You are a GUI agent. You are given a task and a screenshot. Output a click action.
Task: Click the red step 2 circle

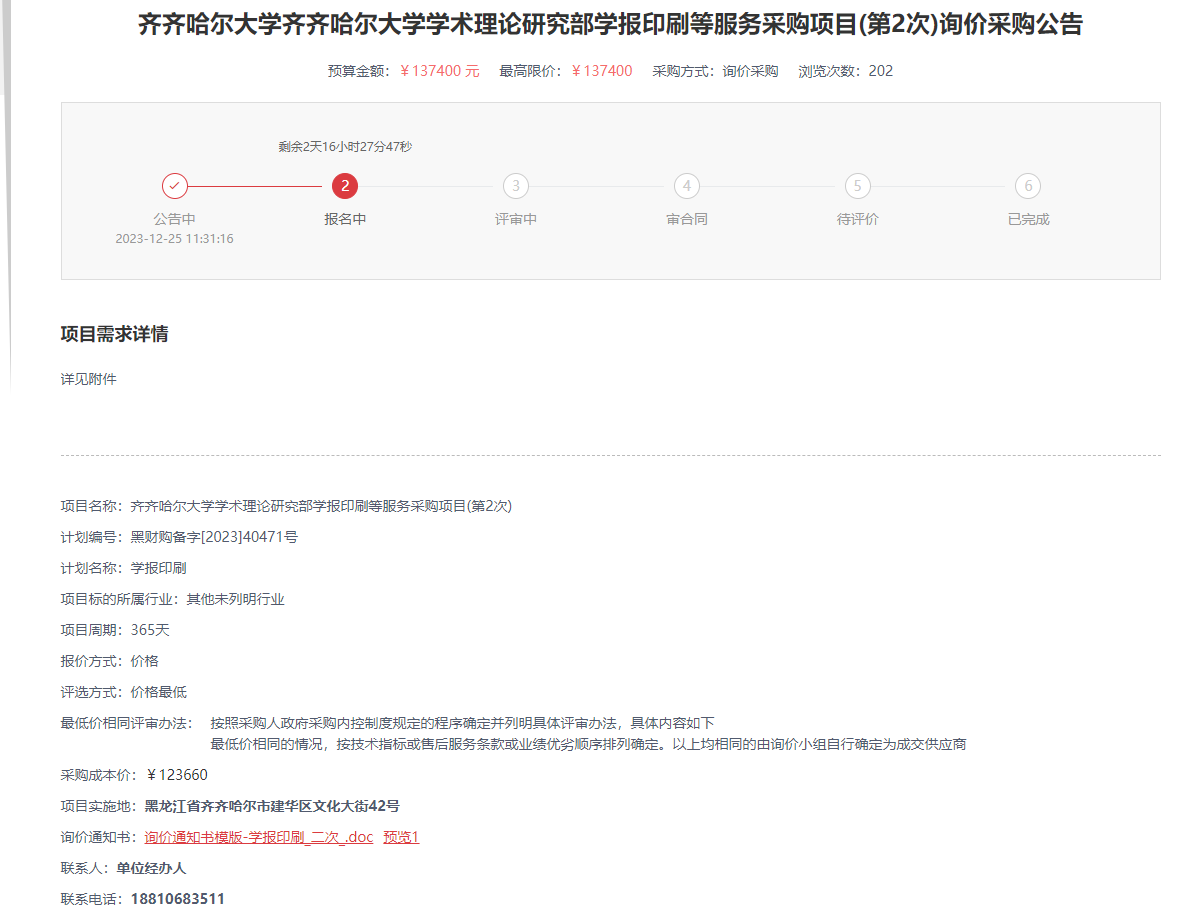coord(345,186)
